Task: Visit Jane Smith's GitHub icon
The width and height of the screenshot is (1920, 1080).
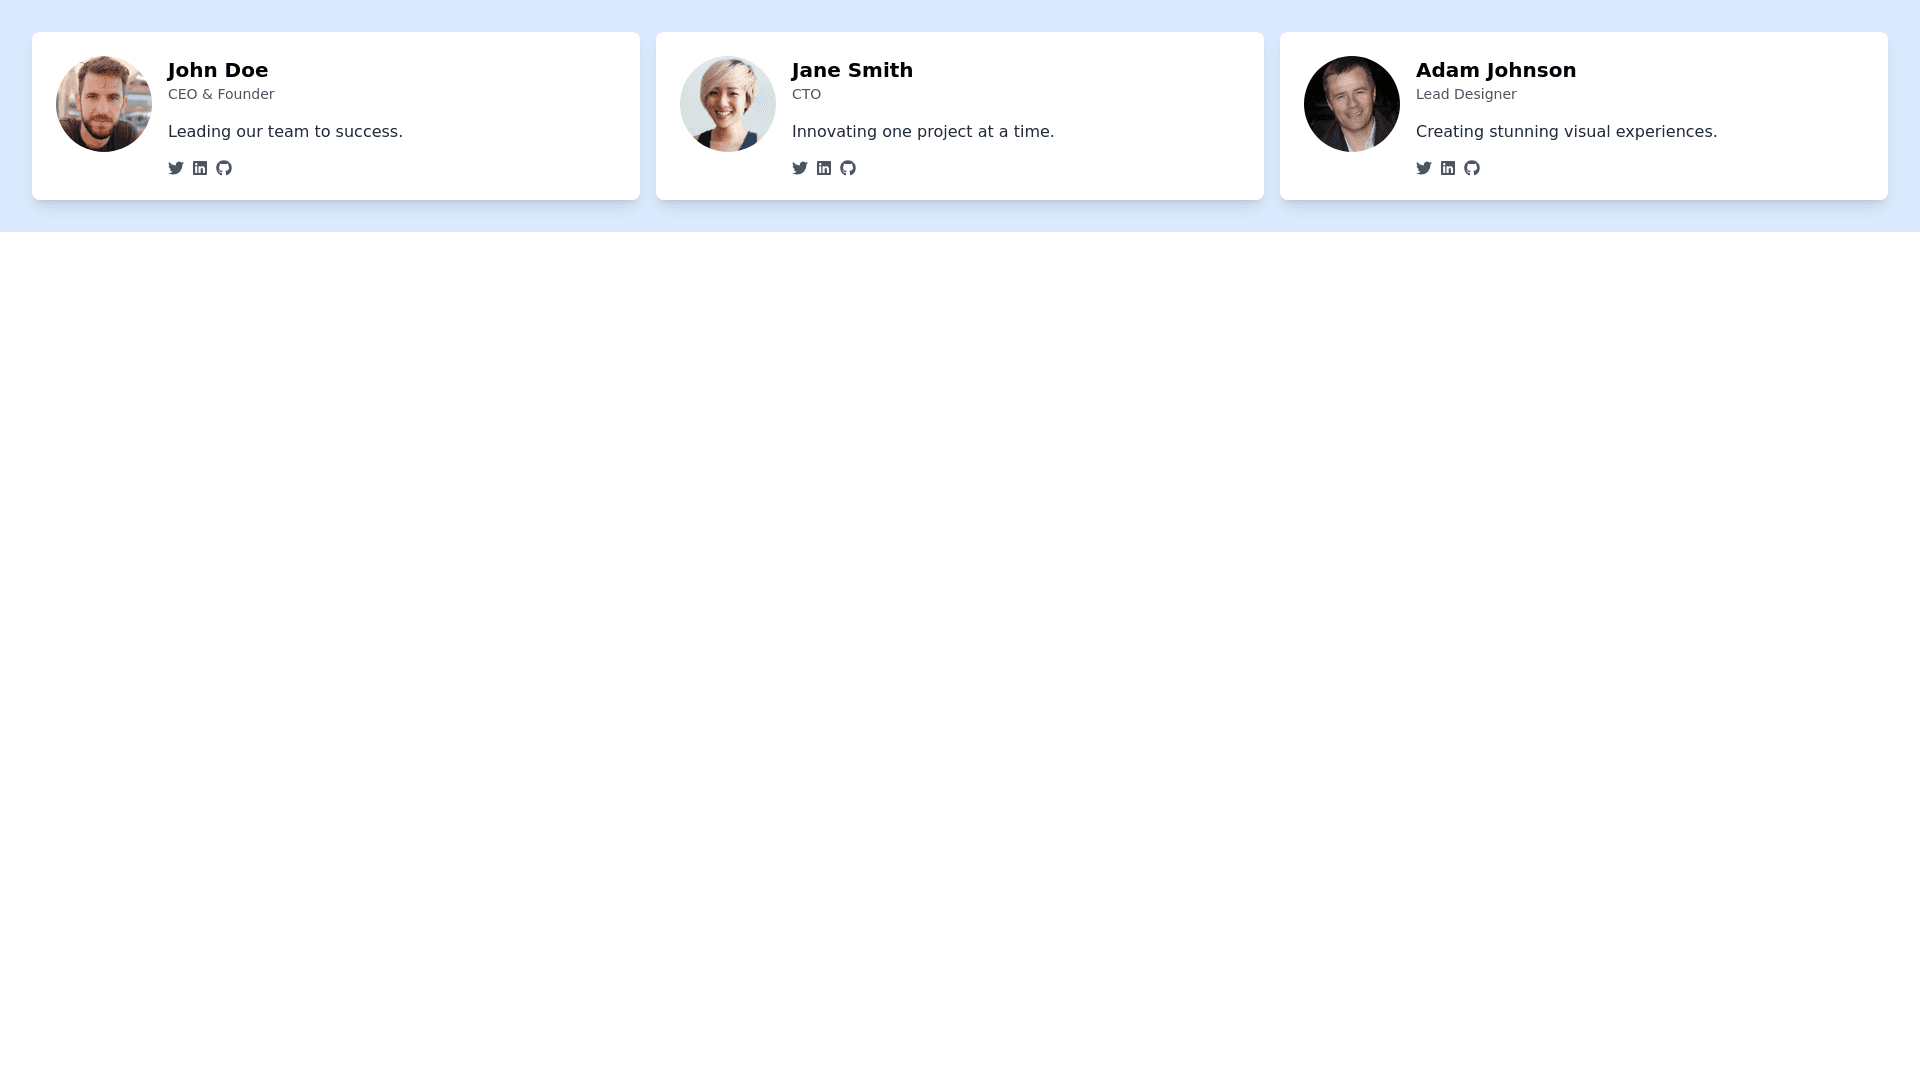Action: [848, 168]
